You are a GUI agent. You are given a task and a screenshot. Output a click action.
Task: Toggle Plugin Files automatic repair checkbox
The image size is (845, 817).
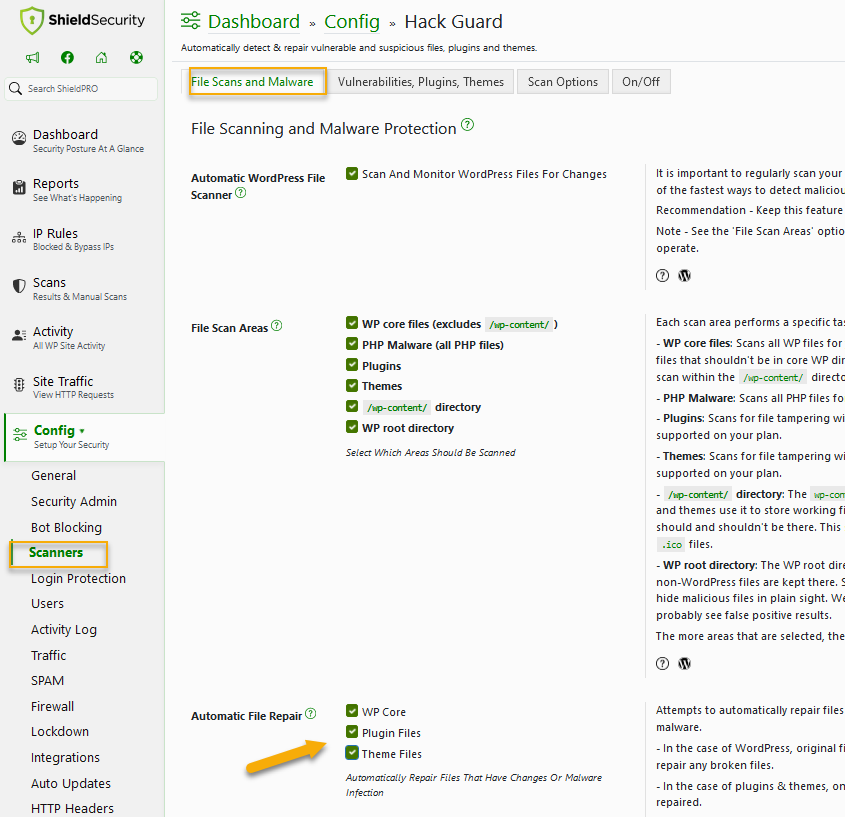tap(352, 732)
